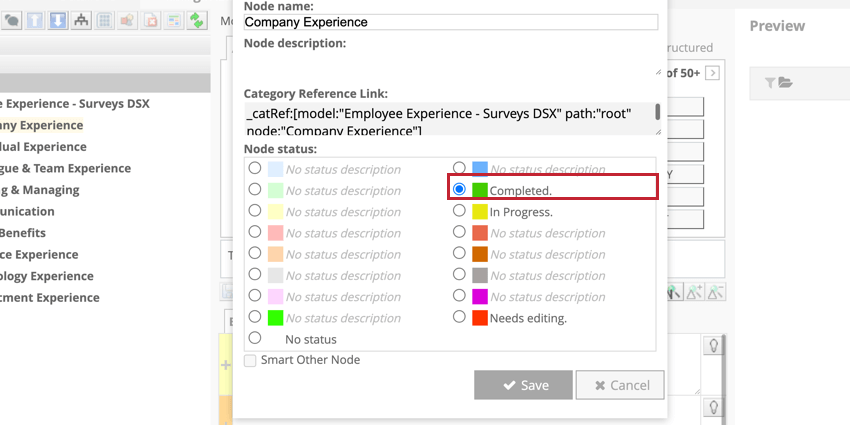This screenshot has width=850, height=425.
Task: Click the next page arrow beside 50+
Action: (x=712, y=73)
